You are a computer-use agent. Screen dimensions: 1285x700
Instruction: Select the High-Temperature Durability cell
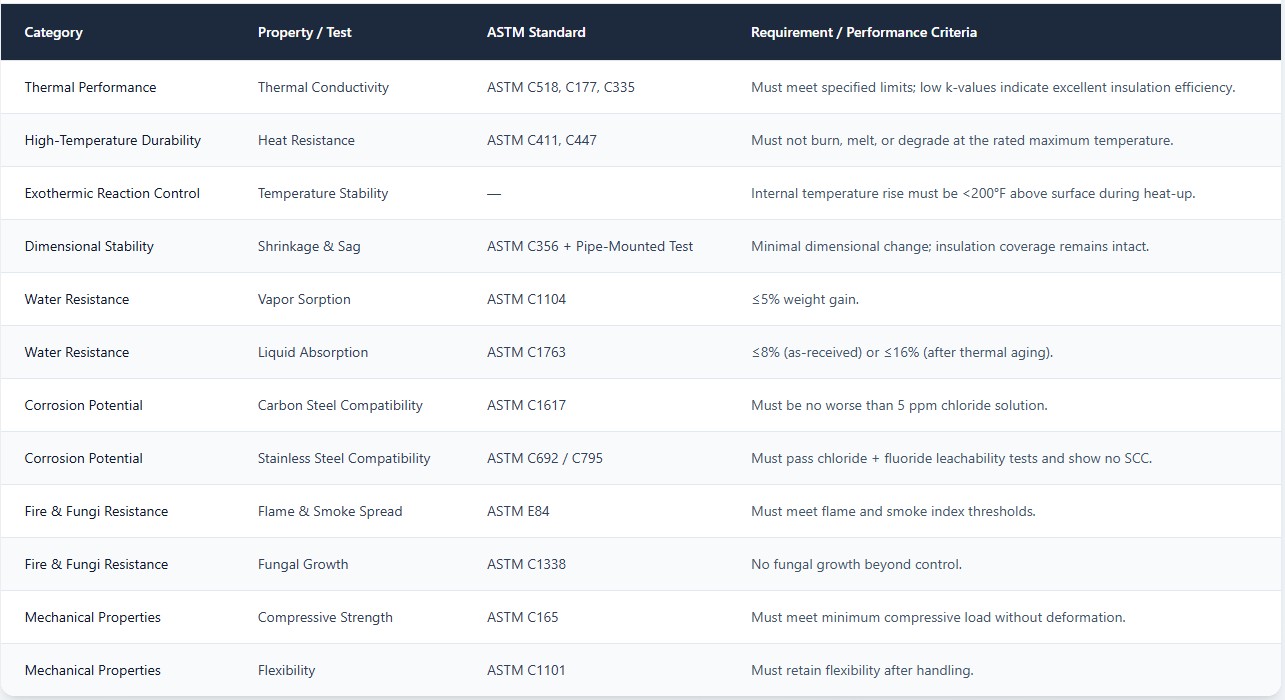click(x=113, y=140)
